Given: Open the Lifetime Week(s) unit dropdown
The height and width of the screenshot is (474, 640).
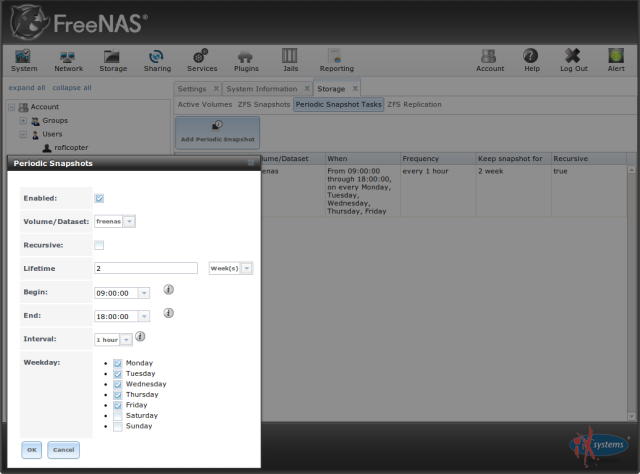Looking at the screenshot, I should point(247,268).
